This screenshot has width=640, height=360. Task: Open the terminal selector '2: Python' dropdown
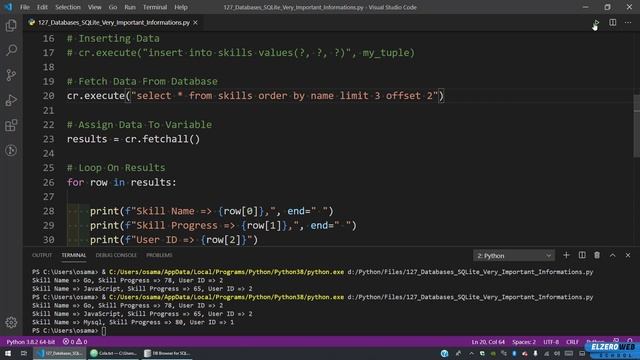[x=514, y=256]
